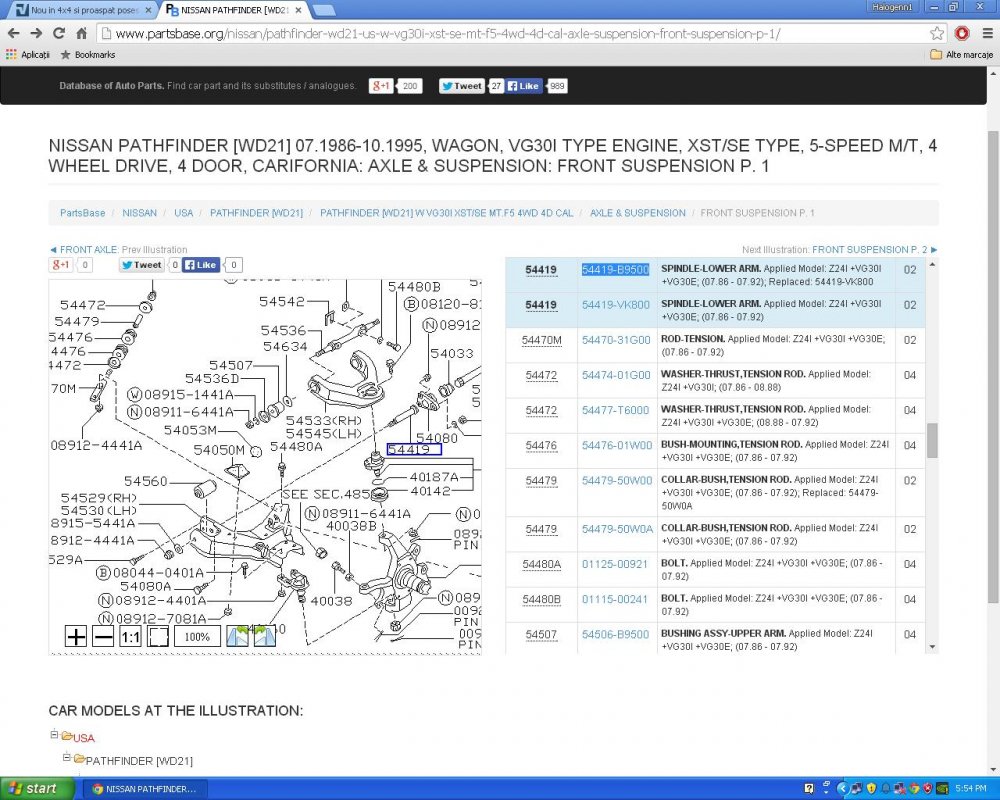Screen dimensions: 1000x800
Task: Click the header Tweet button
Action: [x=462, y=86]
